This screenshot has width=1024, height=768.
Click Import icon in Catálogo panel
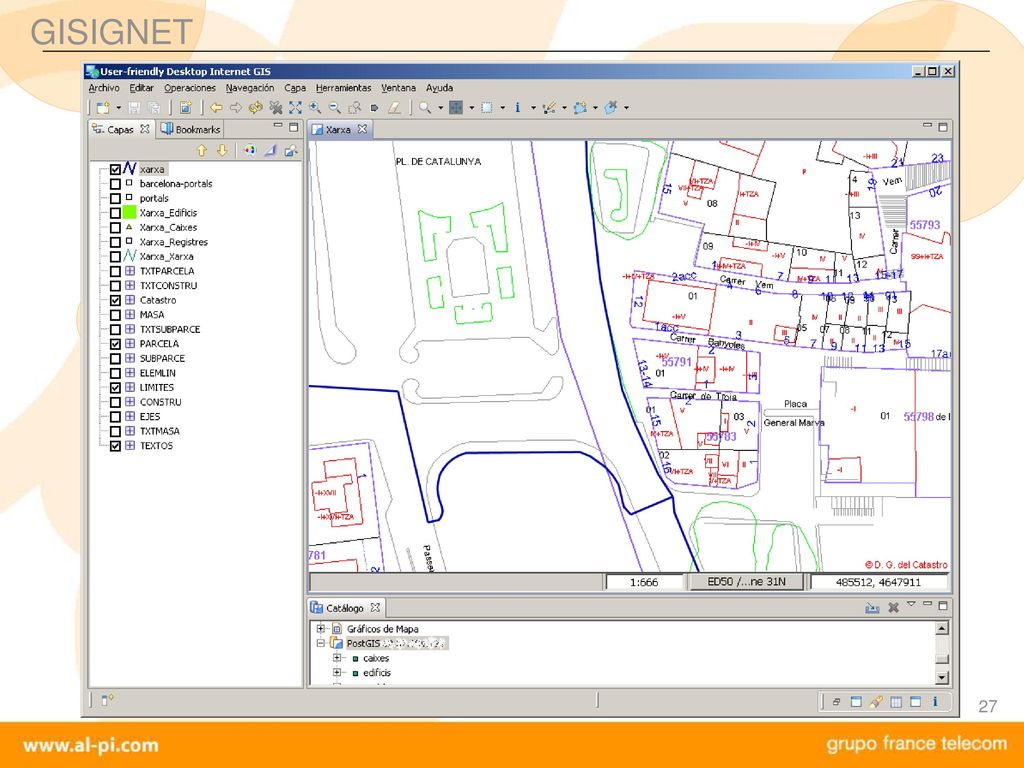(872, 608)
